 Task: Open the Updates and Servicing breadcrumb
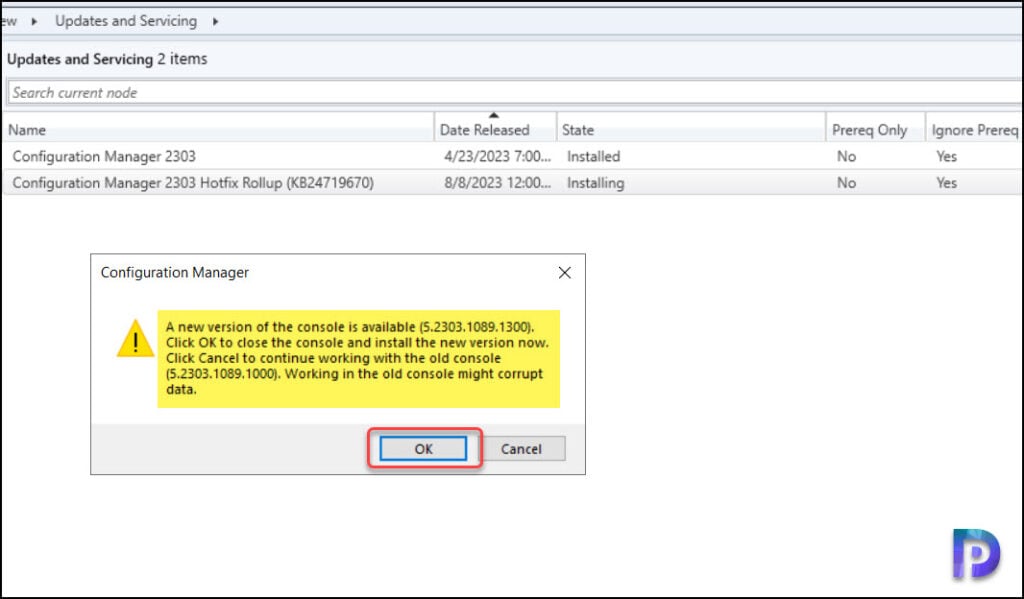tap(126, 21)
